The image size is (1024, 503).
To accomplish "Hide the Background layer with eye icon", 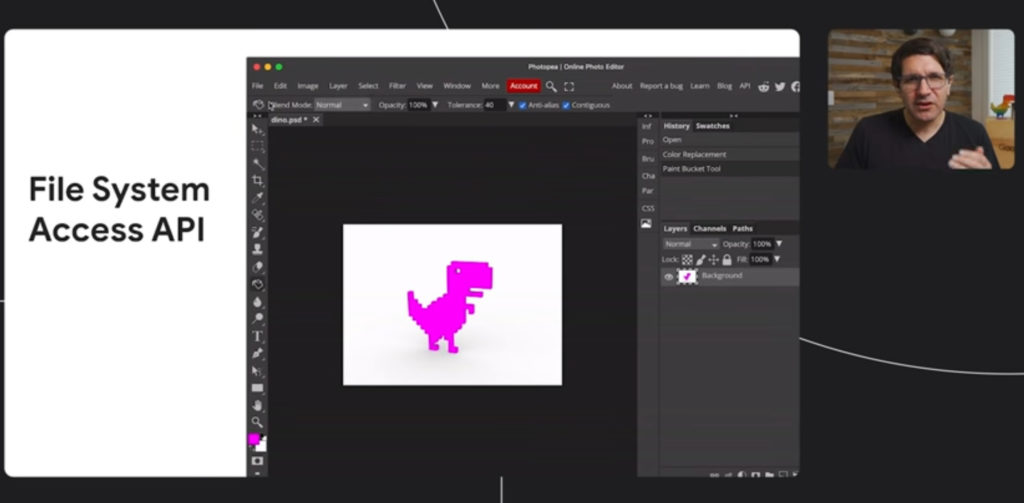I will tap(669, 277).
